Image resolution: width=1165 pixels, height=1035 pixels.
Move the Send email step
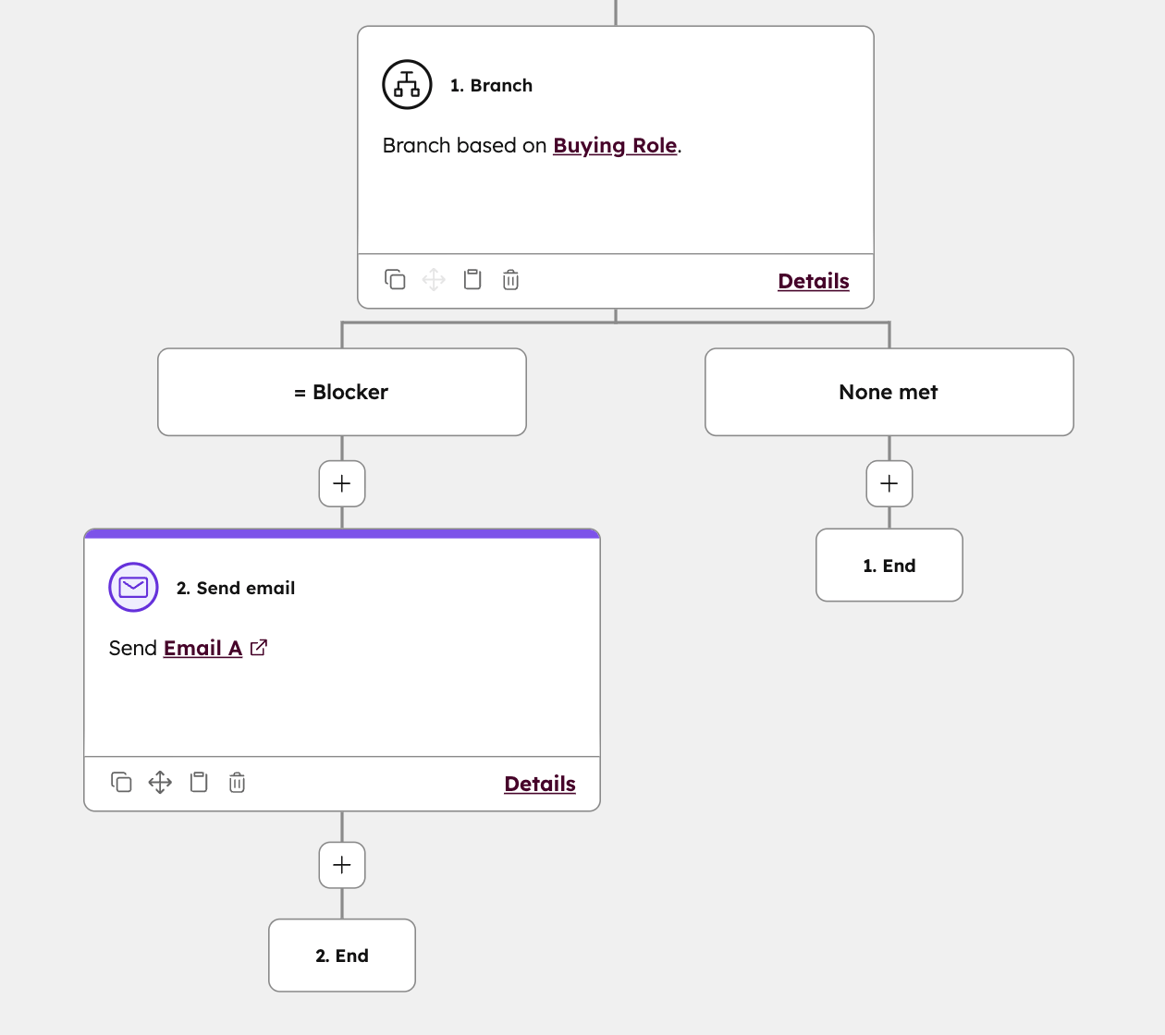pos(159,783)
